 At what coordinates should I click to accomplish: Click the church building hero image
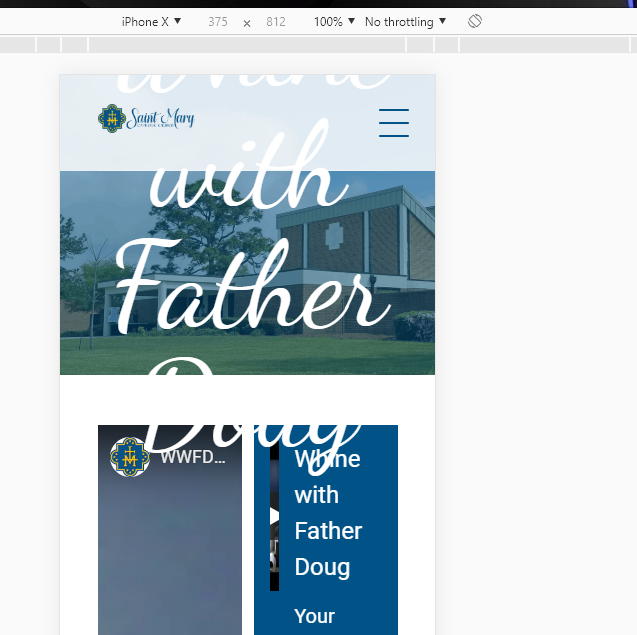pos(247,273)
